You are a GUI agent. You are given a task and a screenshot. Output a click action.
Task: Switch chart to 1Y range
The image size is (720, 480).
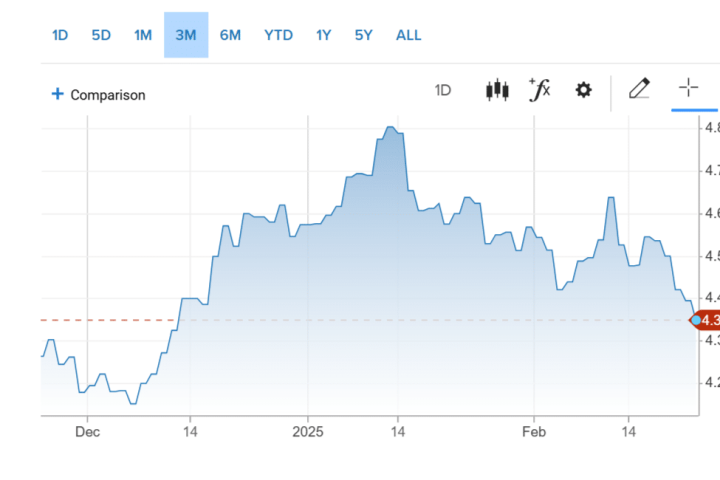[323, 35]
